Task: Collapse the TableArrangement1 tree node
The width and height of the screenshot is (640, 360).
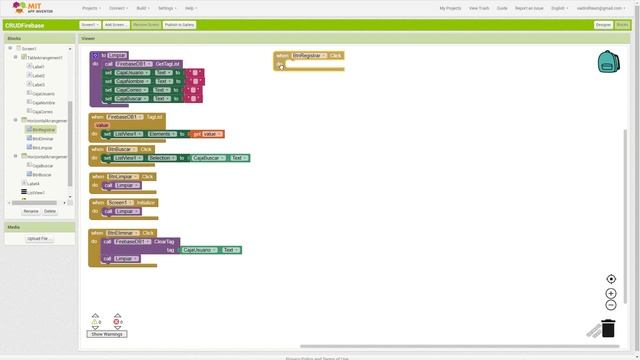Action: [16, 57]
